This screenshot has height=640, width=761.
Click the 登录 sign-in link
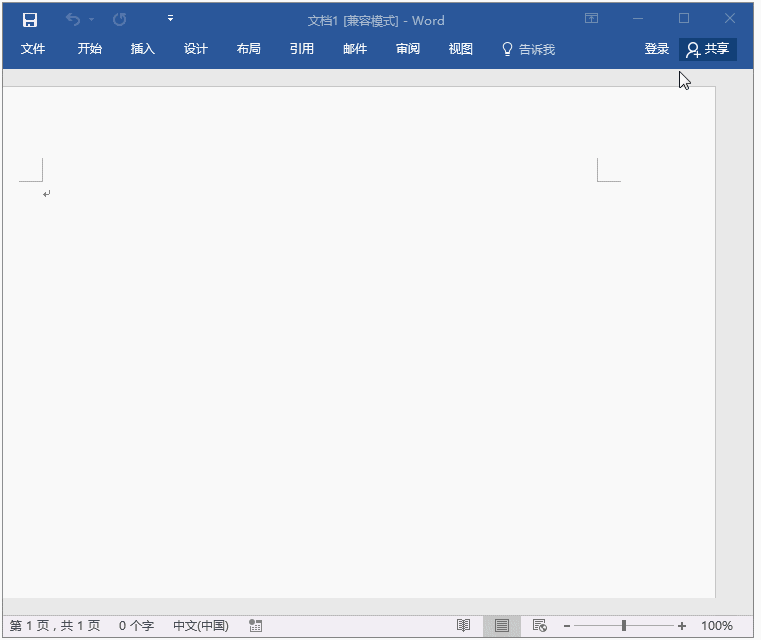point(657,49)
